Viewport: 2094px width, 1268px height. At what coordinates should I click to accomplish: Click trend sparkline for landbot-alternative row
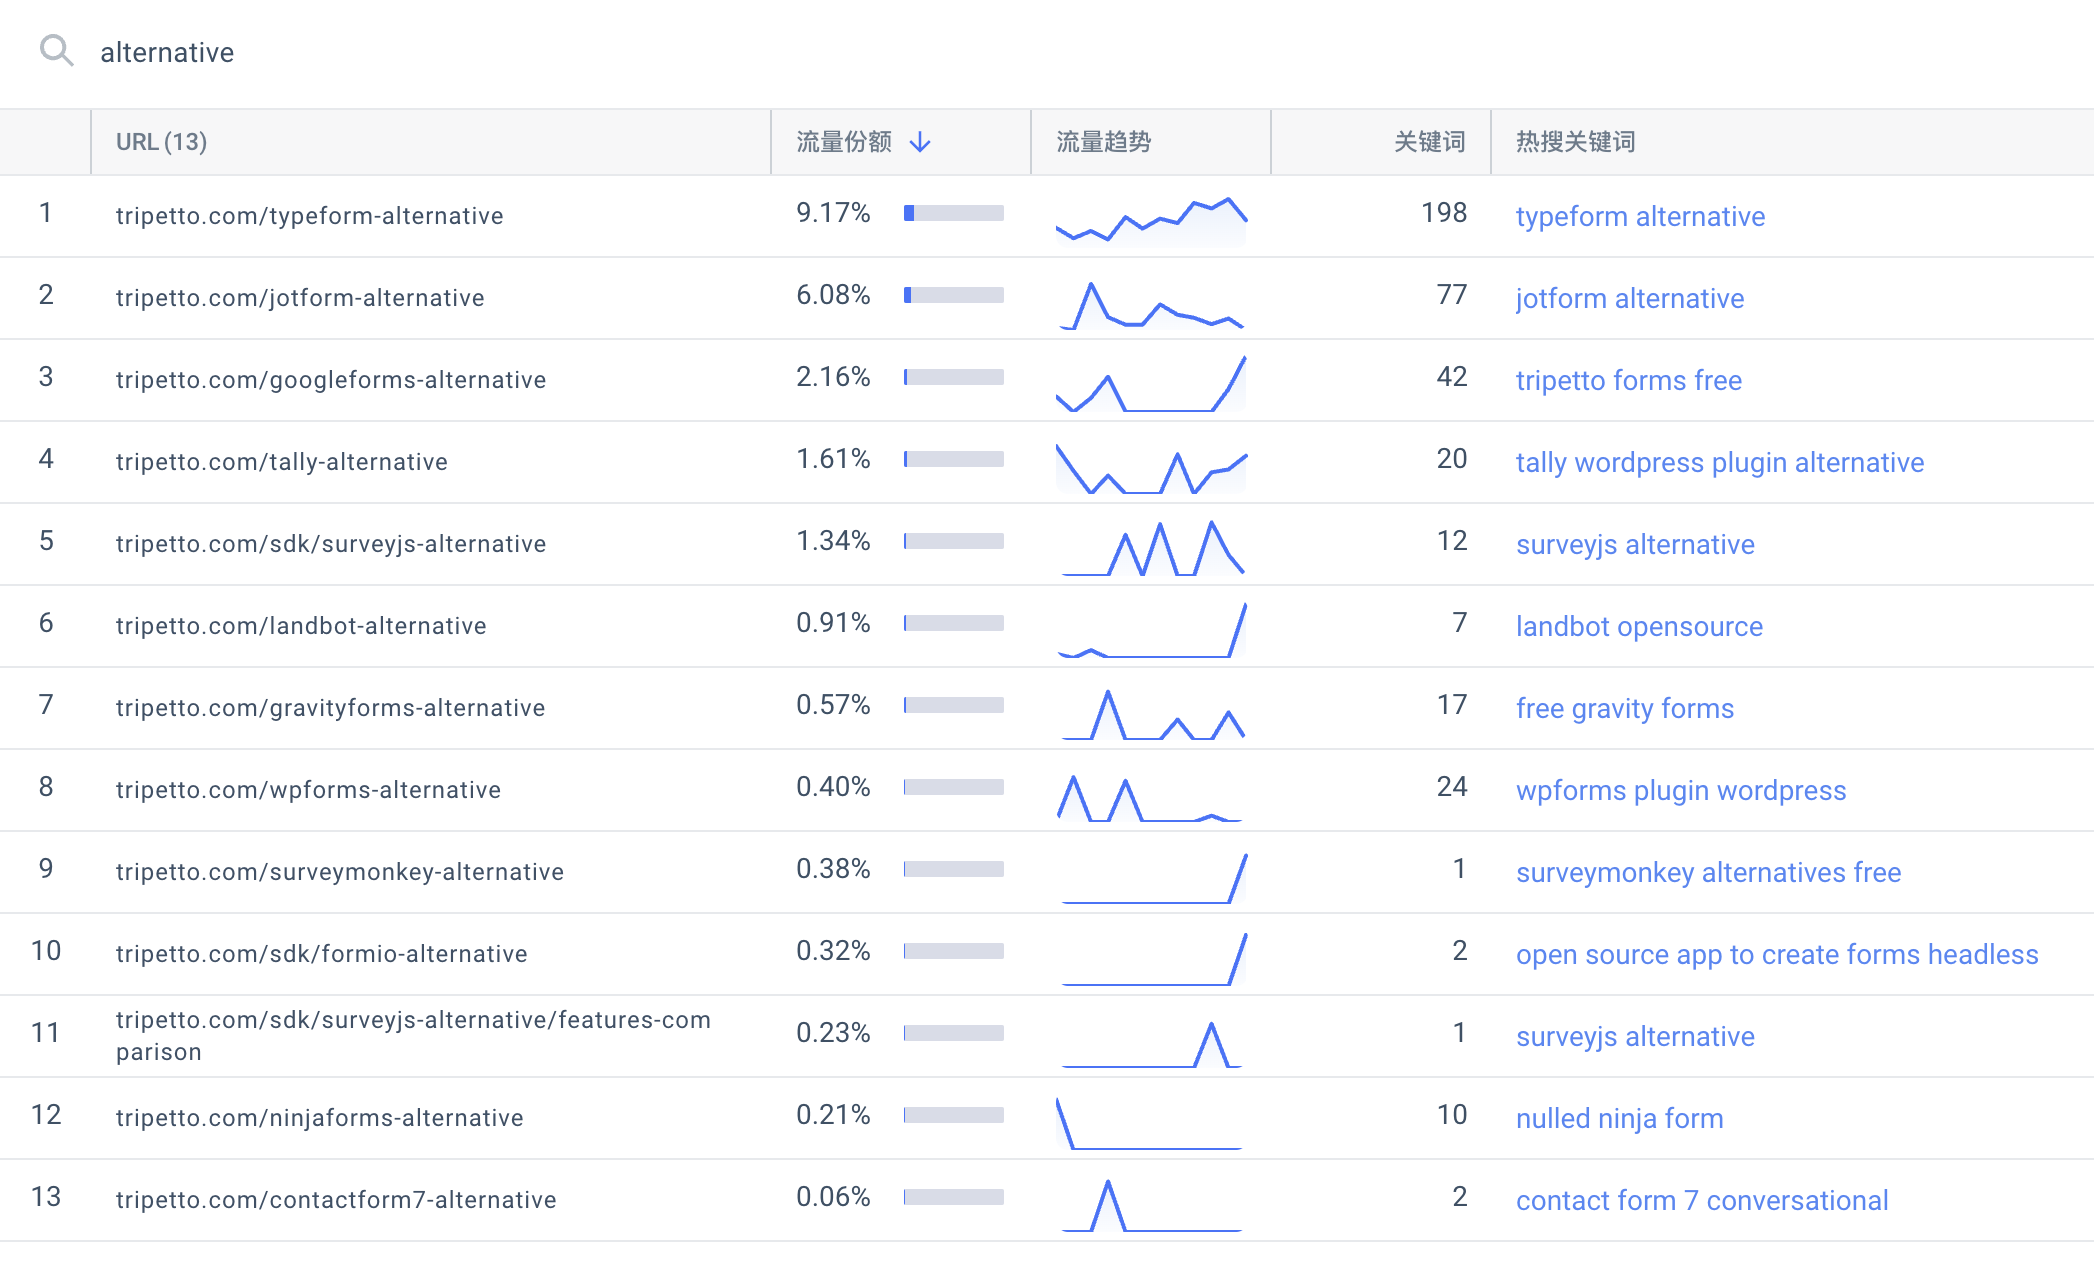pyautogui.click(x=1151, y=630)
